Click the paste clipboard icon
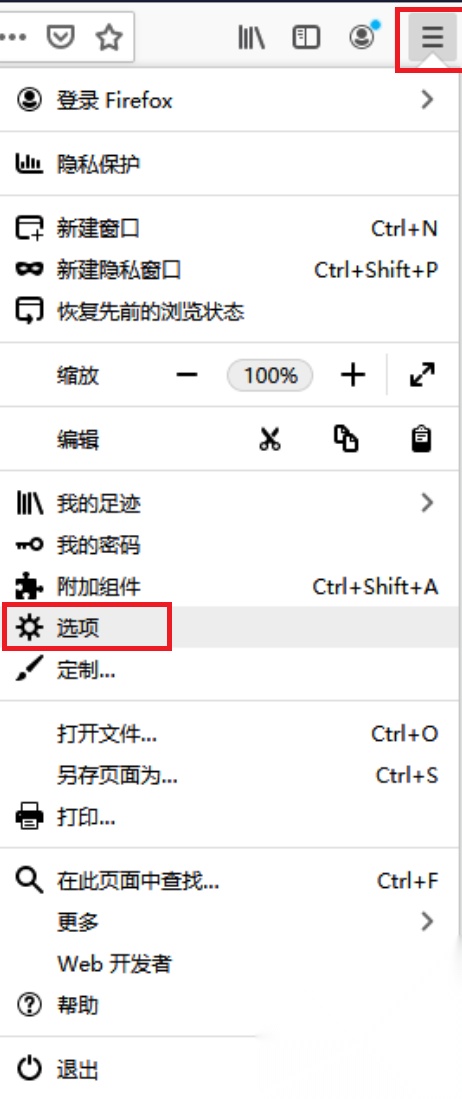 coord(421,439)
